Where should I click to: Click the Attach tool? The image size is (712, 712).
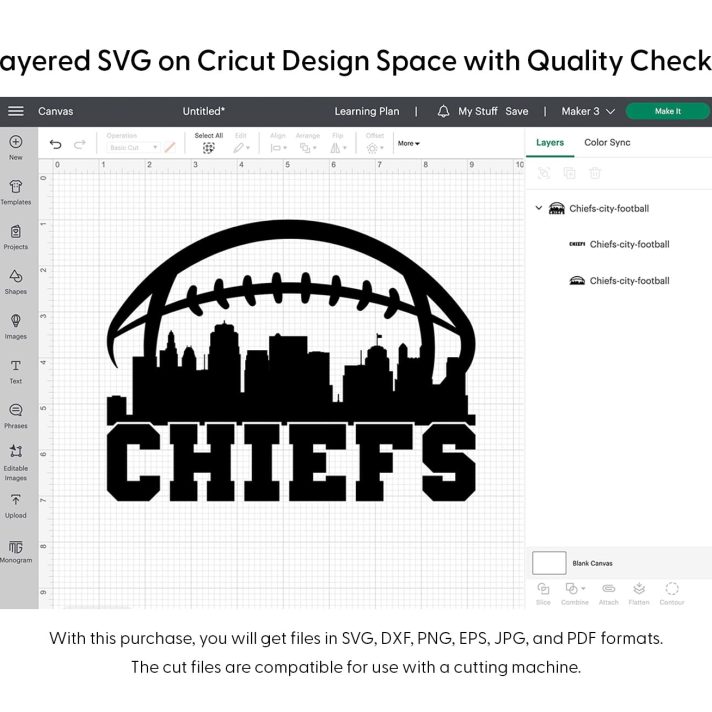[x=608, y=594]
